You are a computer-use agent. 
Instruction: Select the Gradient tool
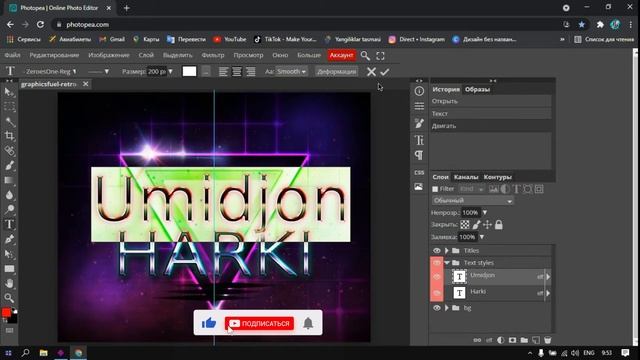(x=9, y=180)
